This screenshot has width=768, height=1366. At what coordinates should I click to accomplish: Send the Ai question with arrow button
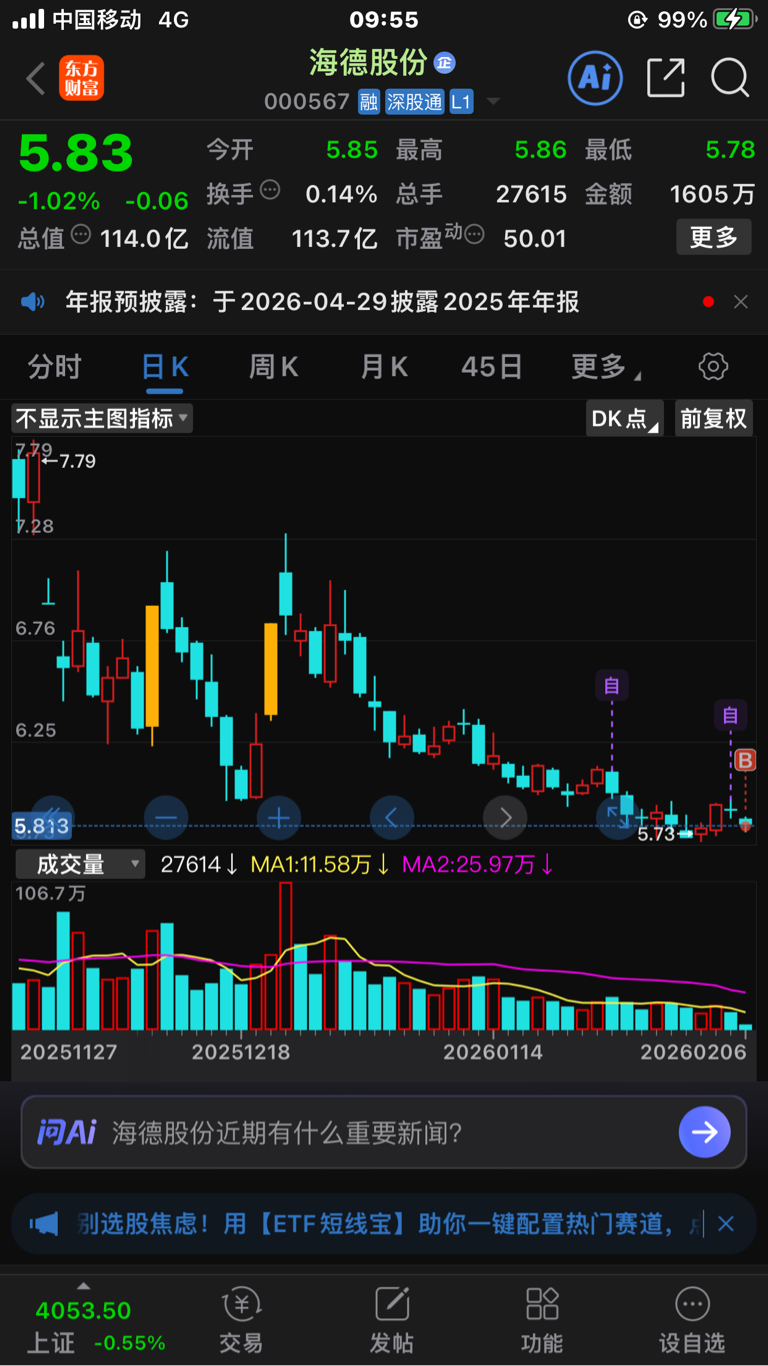click(705, 1132)
